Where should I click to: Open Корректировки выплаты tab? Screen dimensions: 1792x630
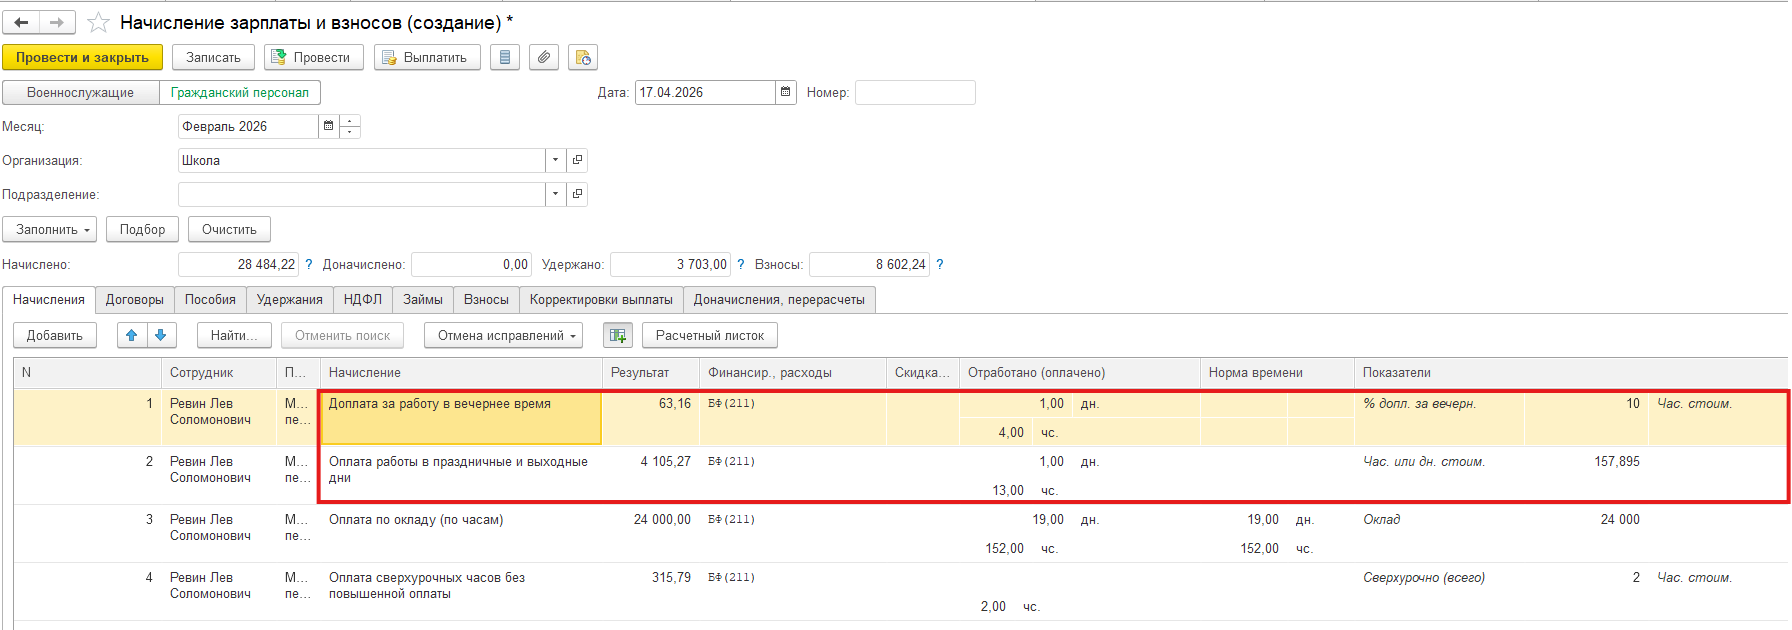pos(601,299)
